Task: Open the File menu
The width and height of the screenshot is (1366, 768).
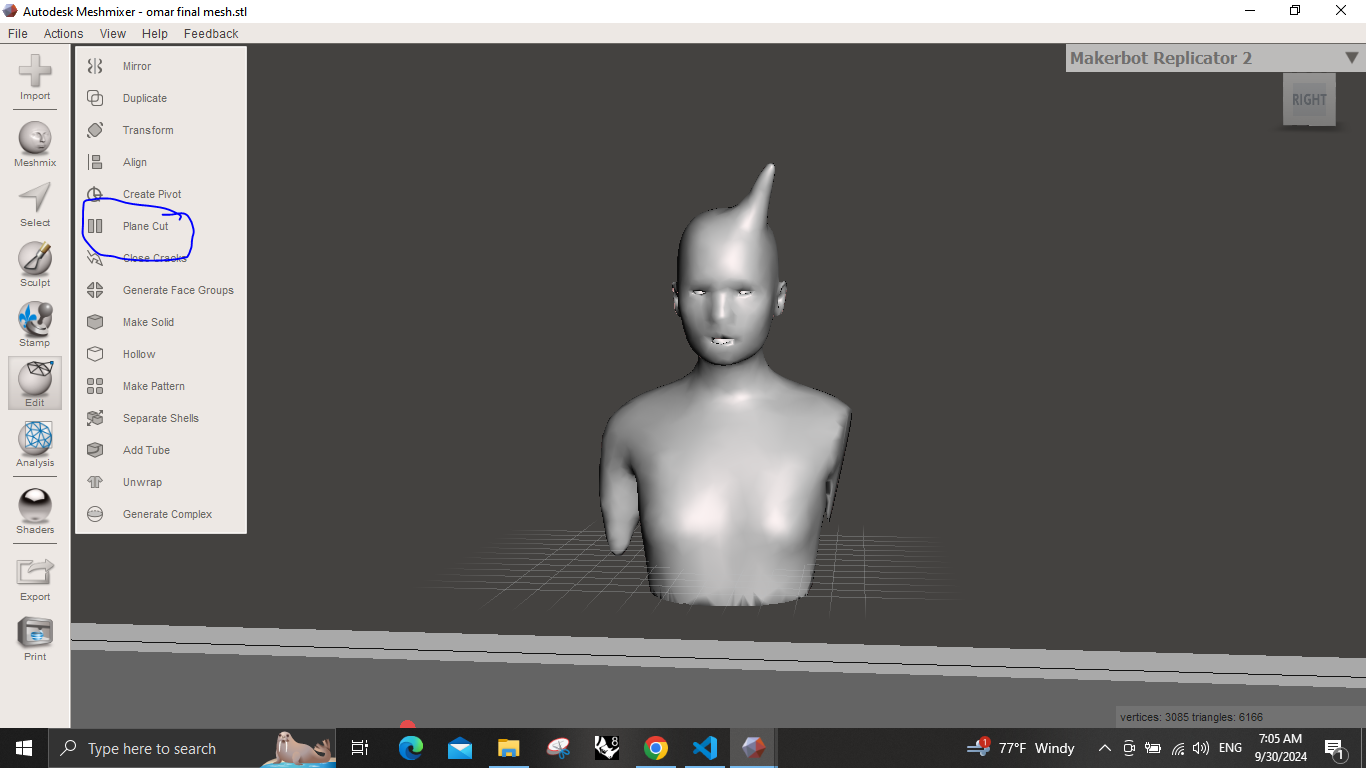Action: tap(18, 33)
